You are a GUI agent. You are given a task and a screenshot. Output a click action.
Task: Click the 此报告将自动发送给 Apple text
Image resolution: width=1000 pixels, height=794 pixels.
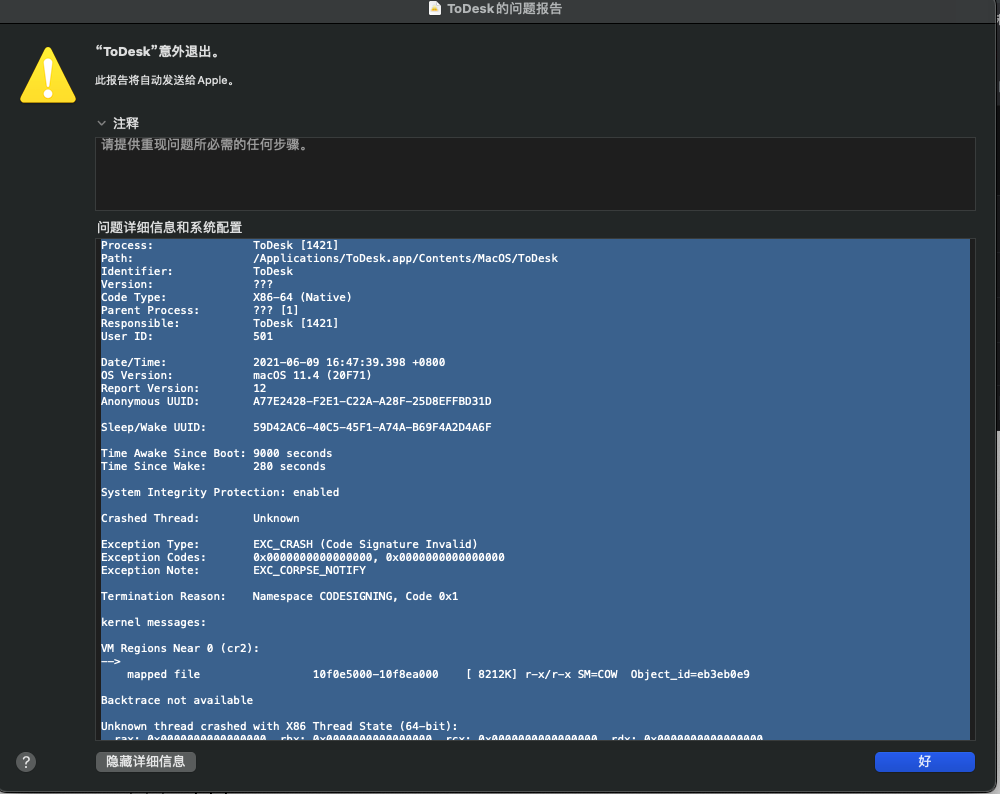[x=164, y=80]
